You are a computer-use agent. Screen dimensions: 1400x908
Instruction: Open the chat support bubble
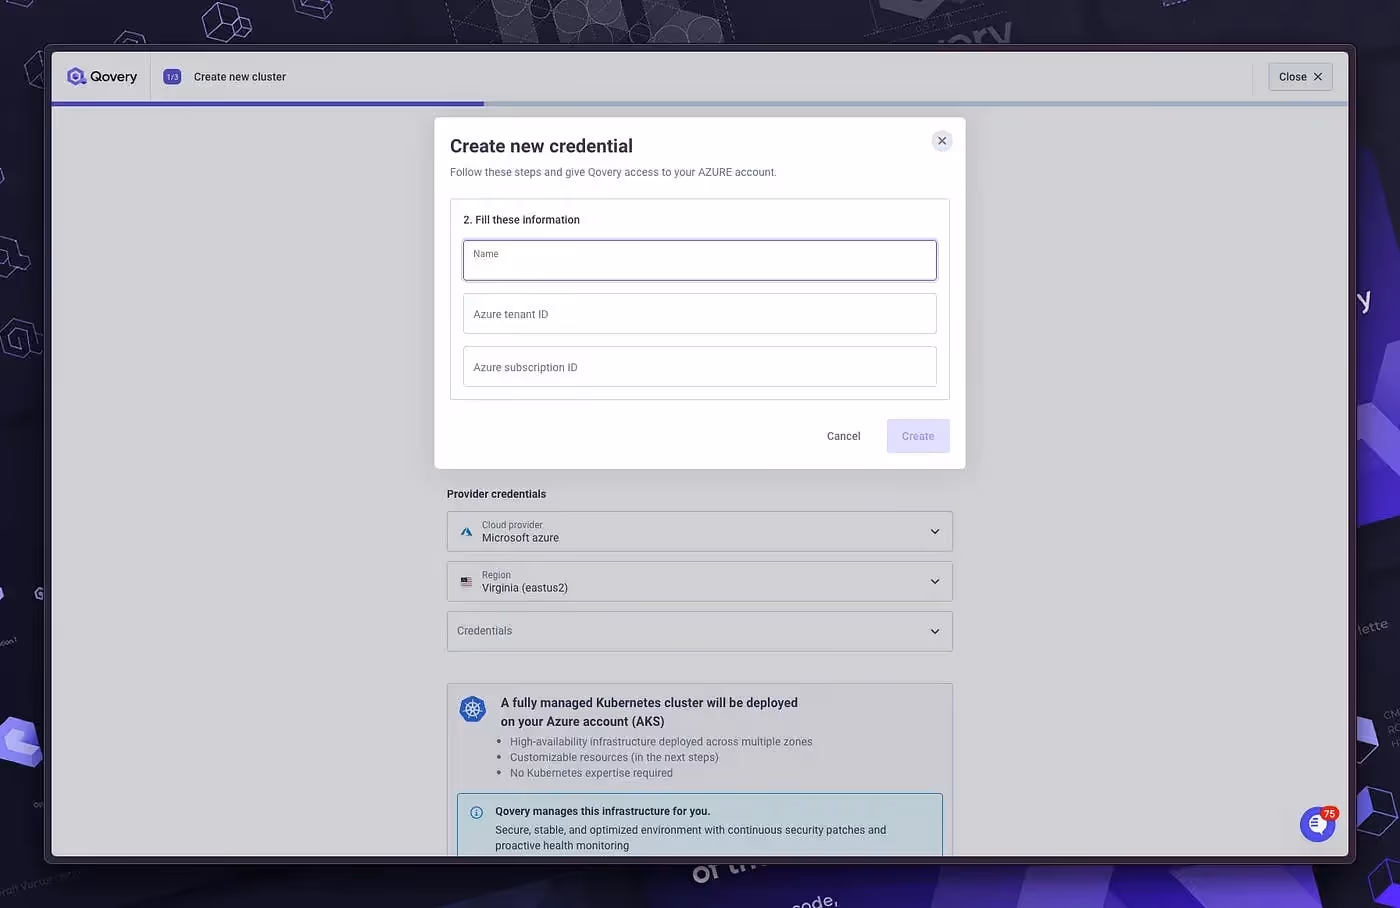(1316, 824)
